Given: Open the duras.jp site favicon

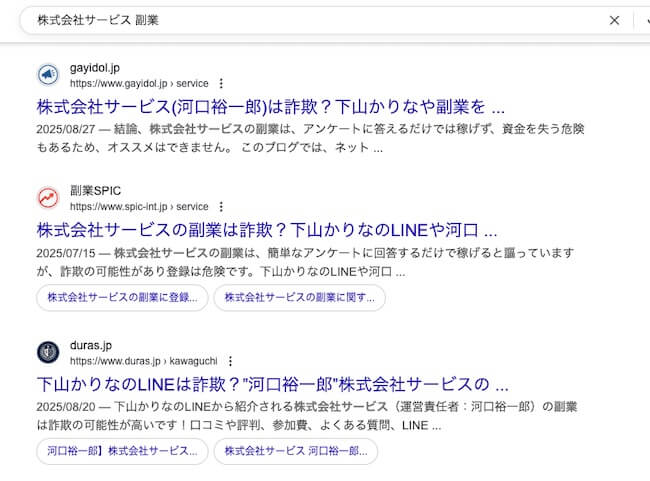Looking at the screenshot, I should [49, 352].
